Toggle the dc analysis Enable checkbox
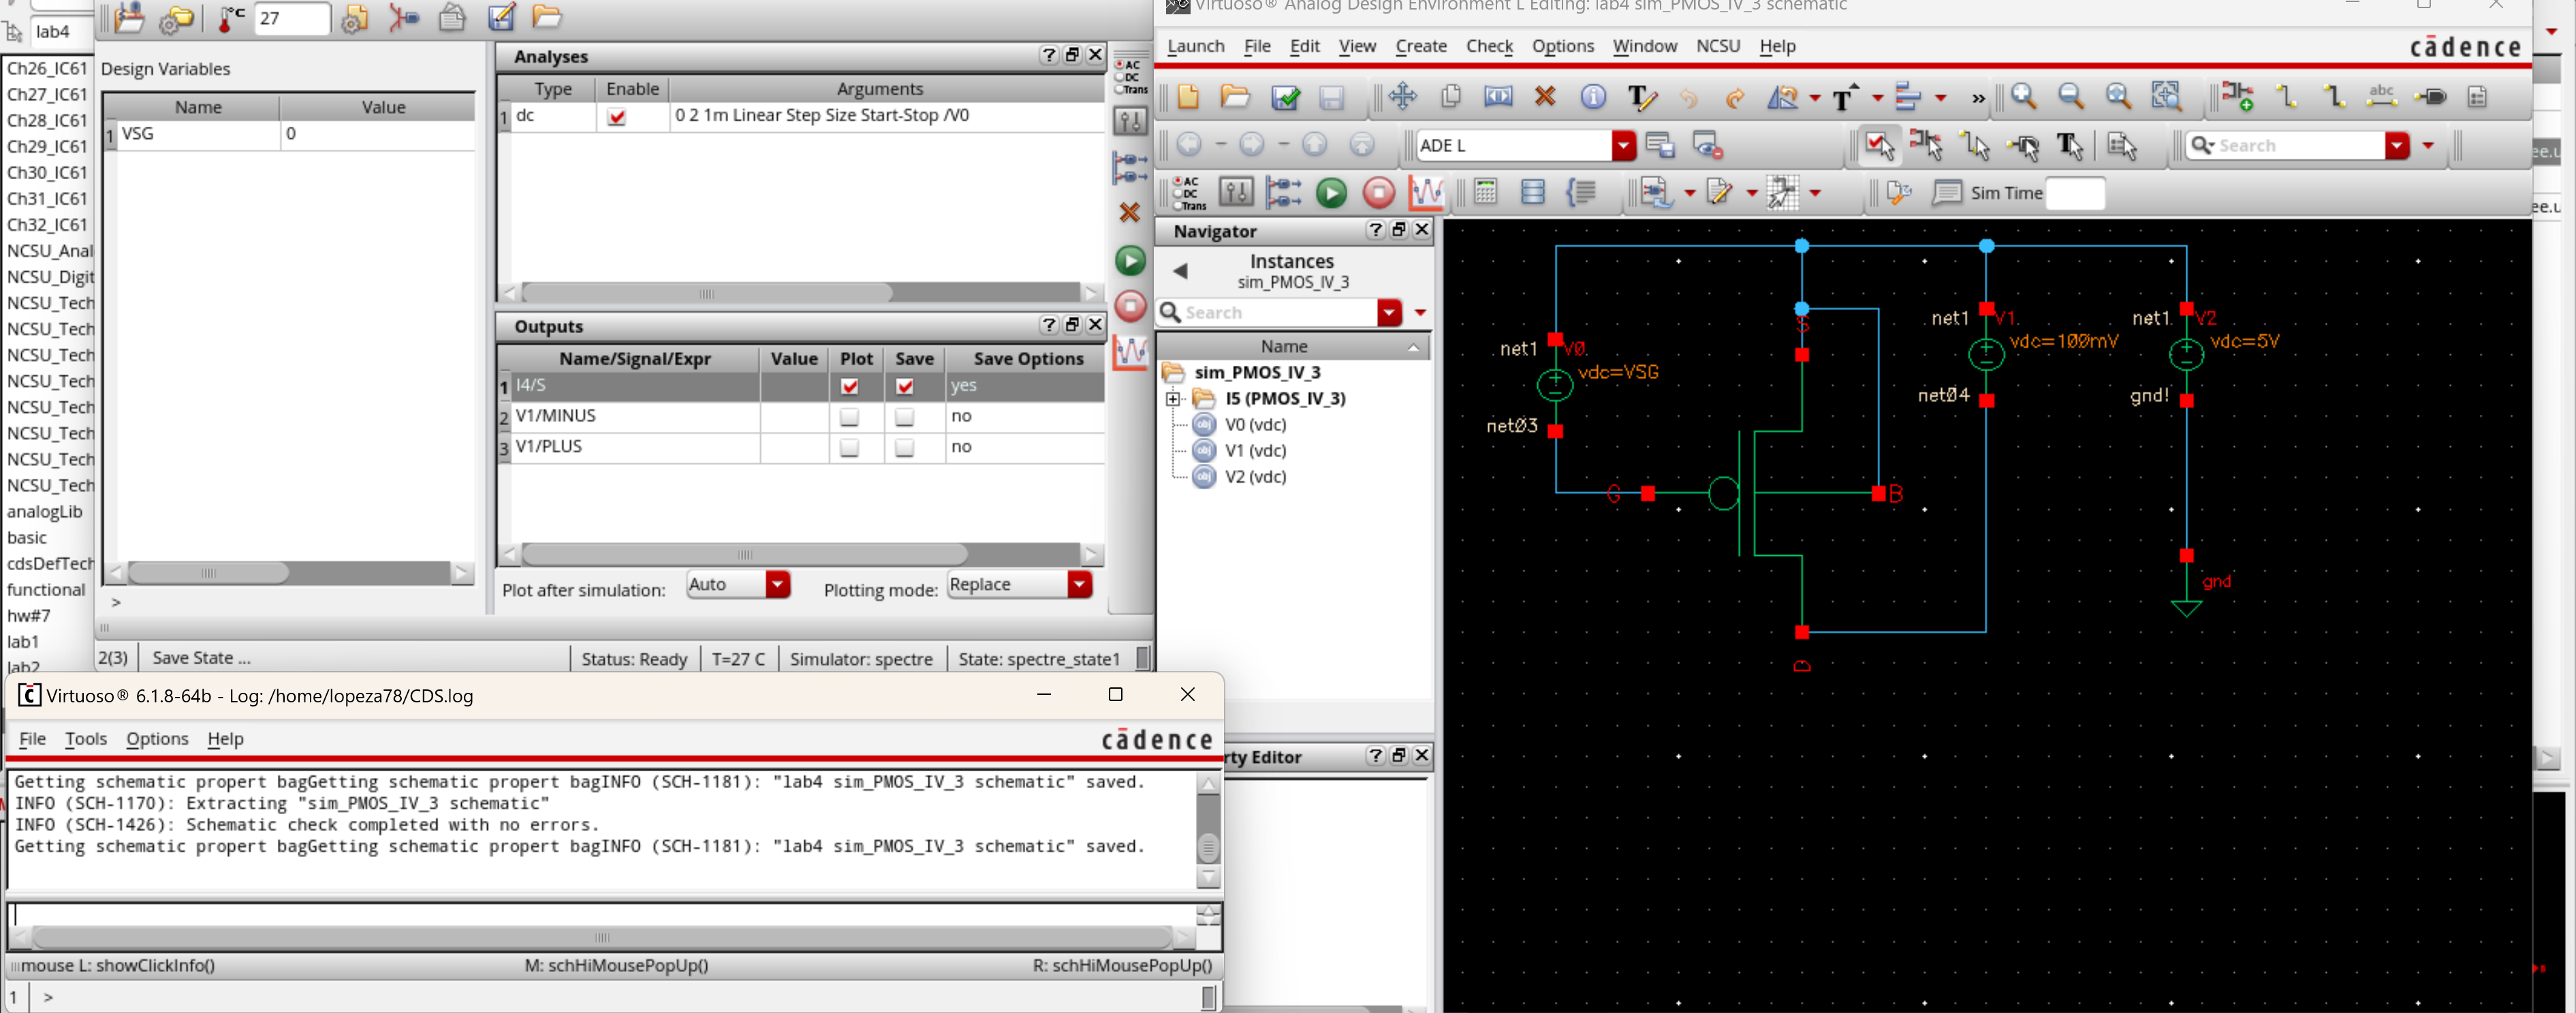This screenshot has height=1013, width=2576. [616, 117]
